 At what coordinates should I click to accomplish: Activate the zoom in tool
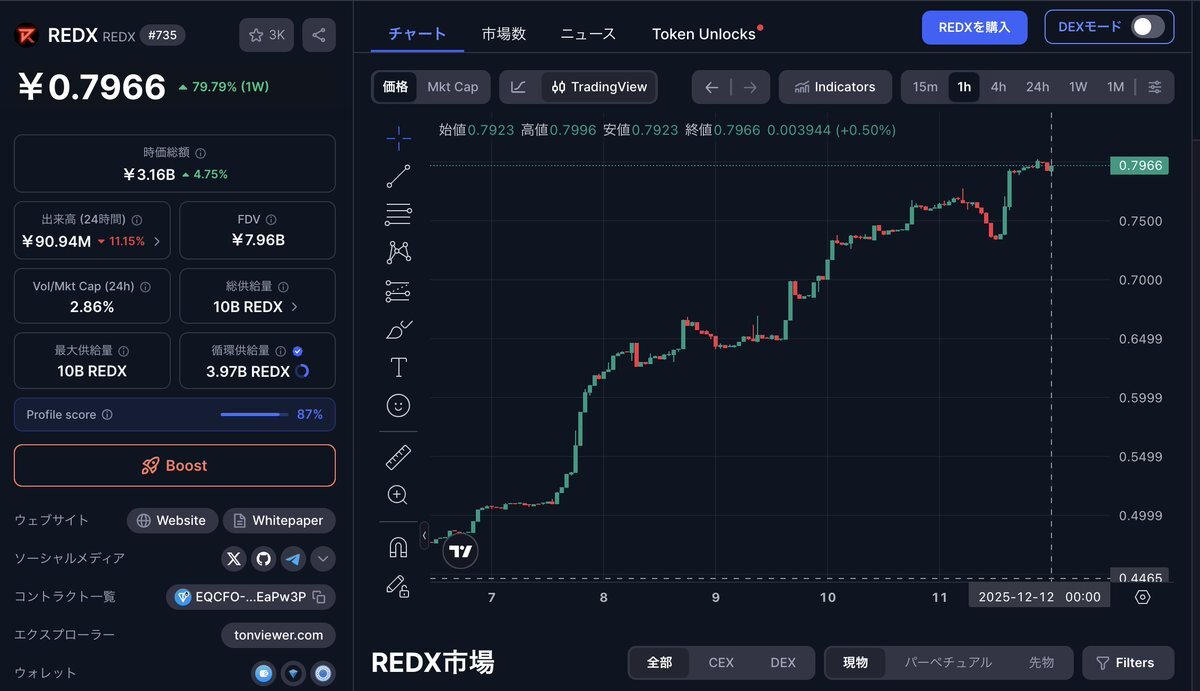point(398,495)
